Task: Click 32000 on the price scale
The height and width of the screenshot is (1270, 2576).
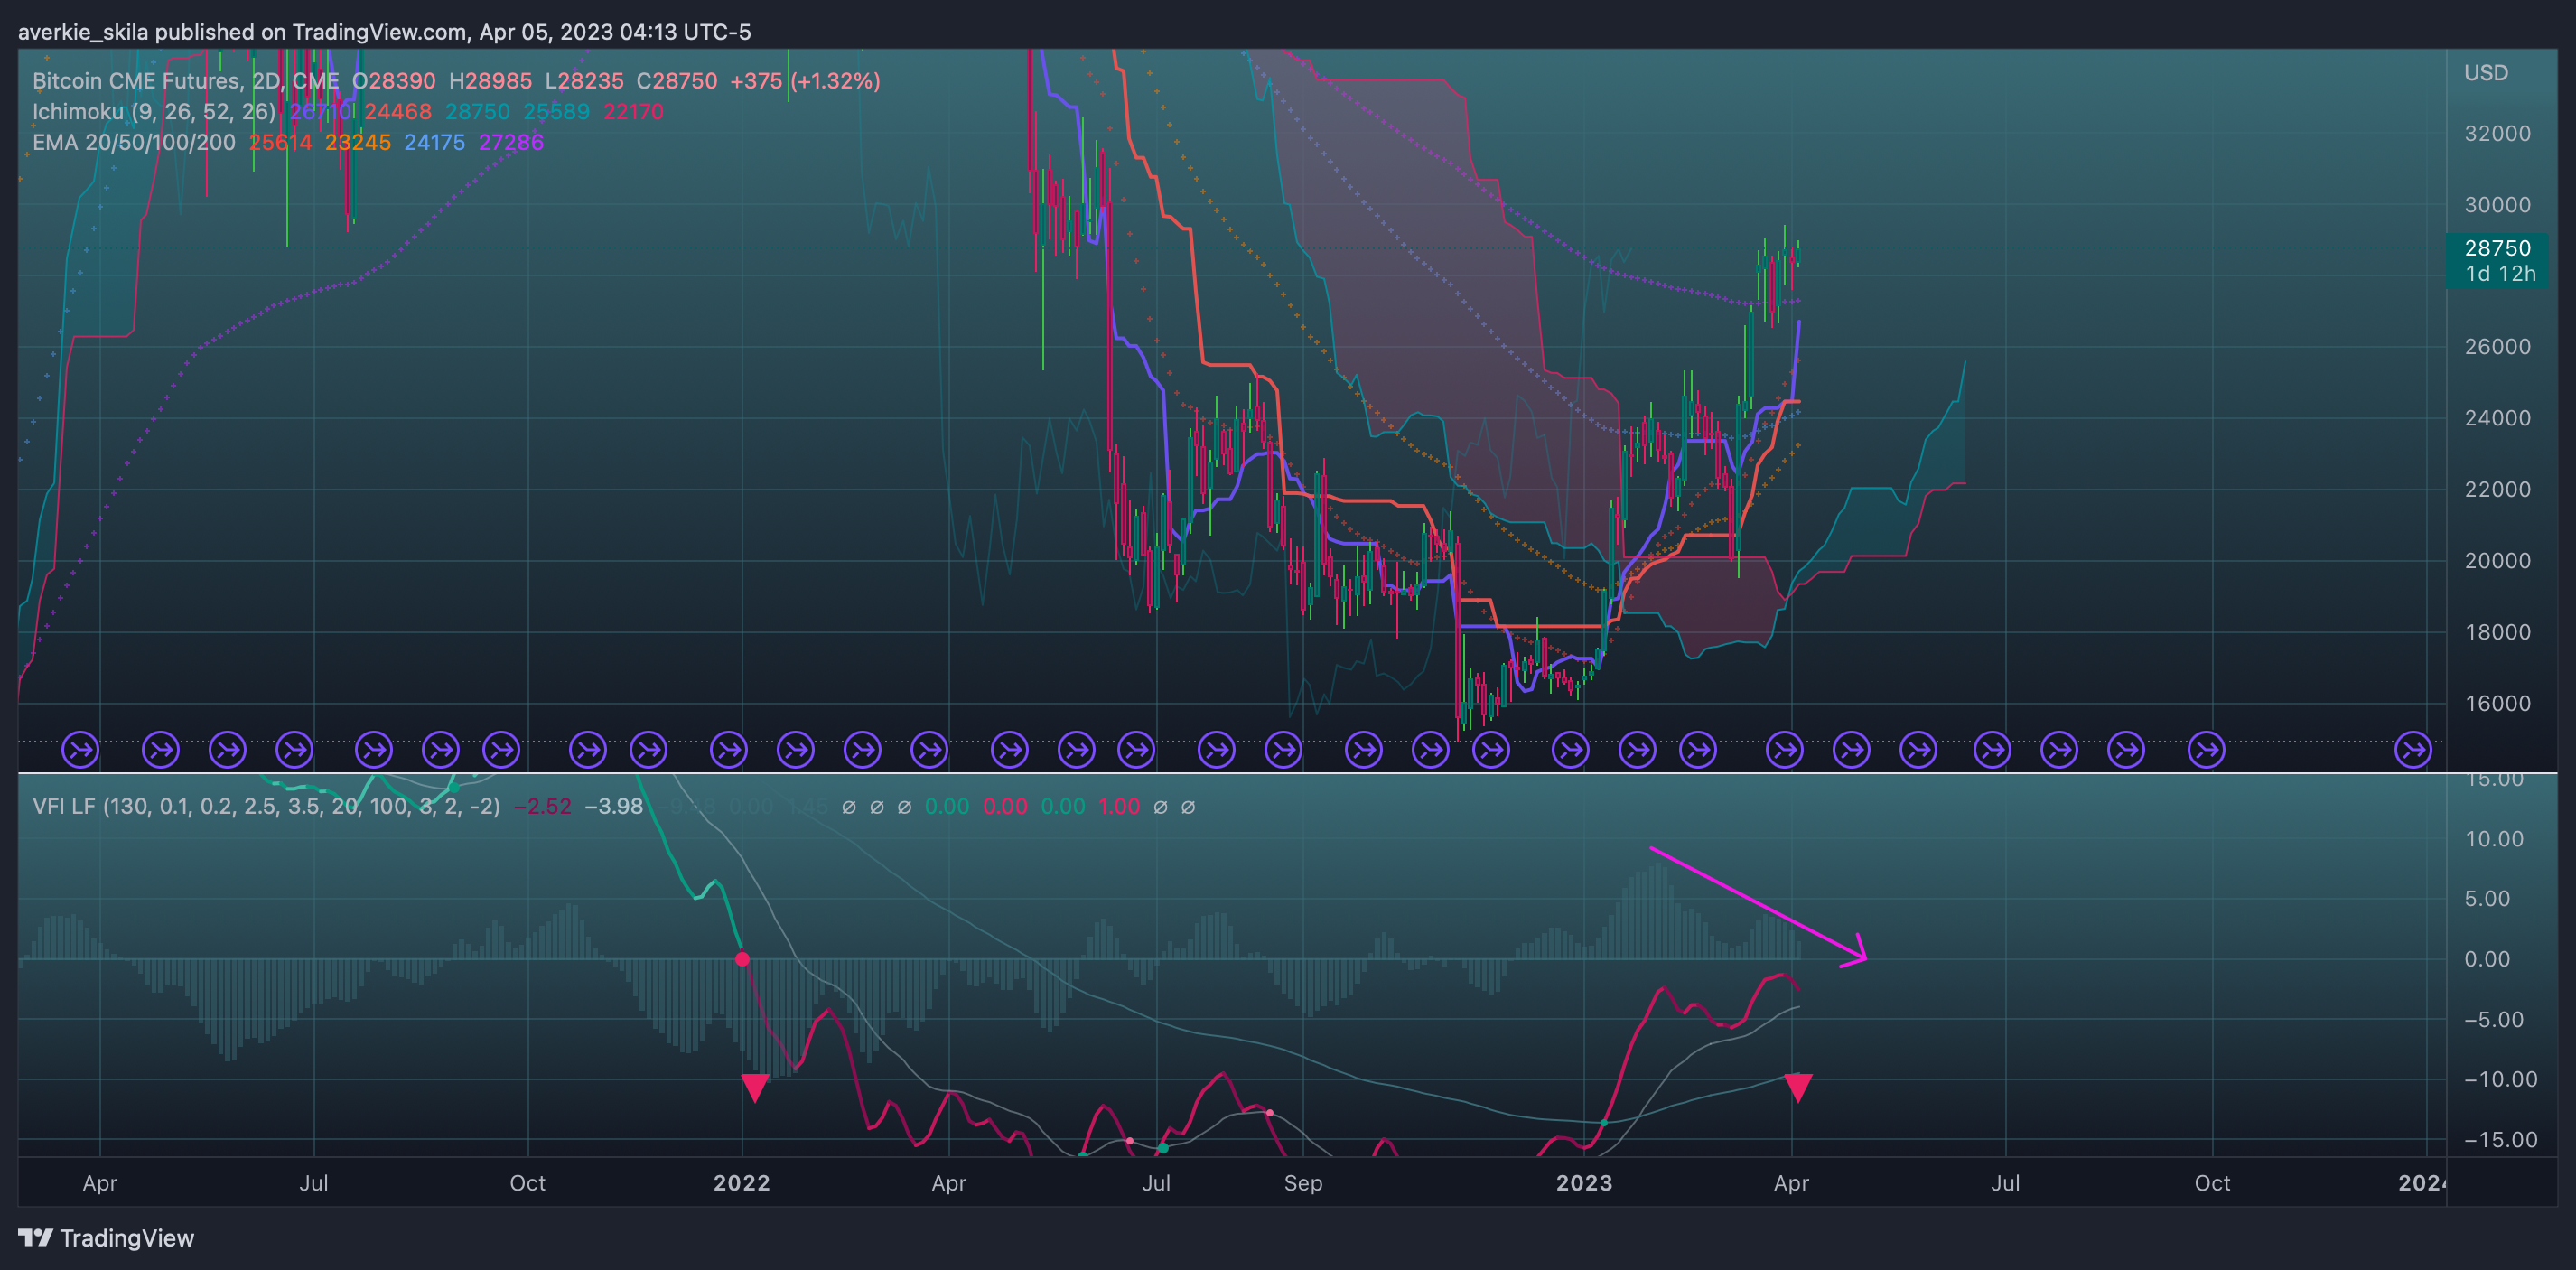Action: tap(2497, 134)
